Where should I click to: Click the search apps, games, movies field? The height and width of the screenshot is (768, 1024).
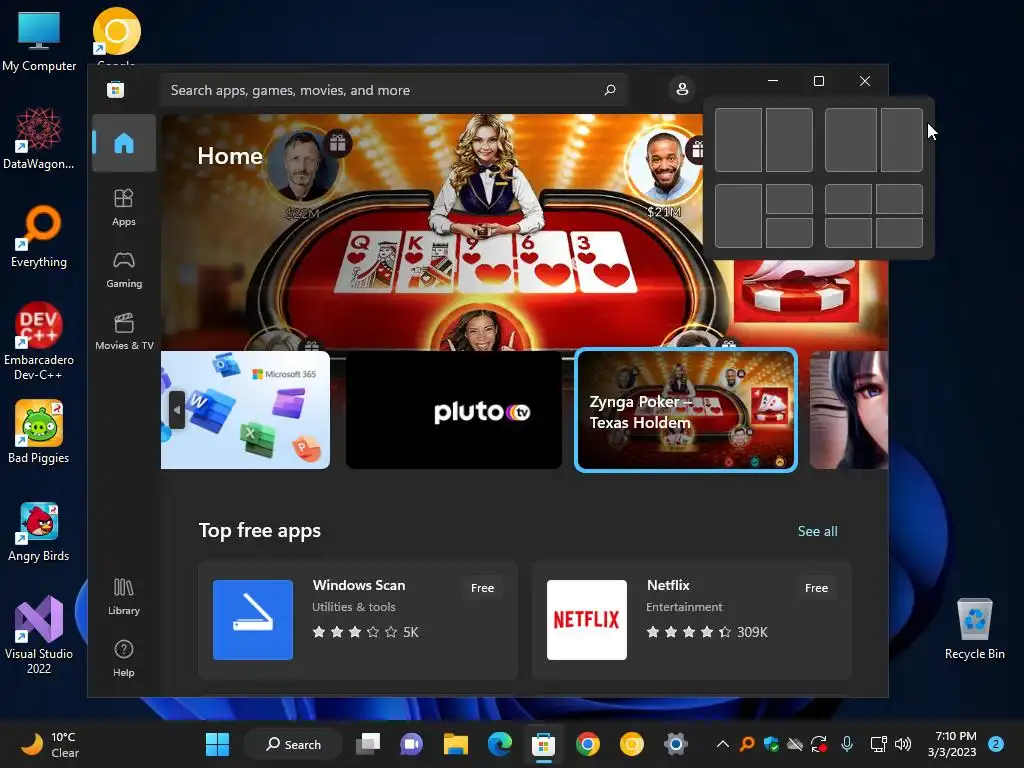pyautogui.click(x=394, y=89)
